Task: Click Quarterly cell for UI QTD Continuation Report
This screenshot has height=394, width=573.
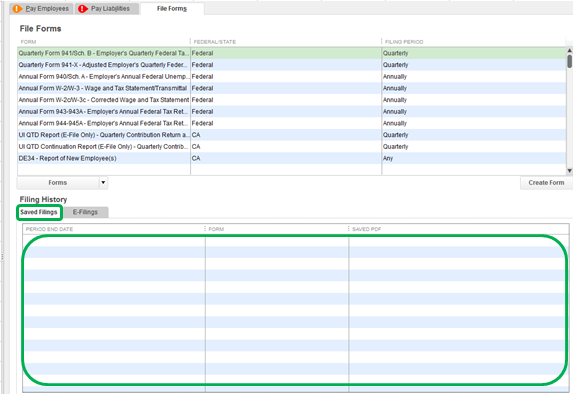Action: coord(474,147)
